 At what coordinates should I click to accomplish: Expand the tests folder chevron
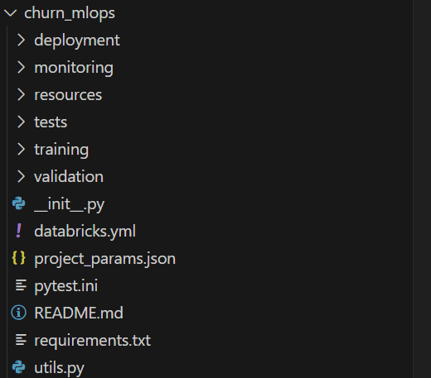point(21,122)
